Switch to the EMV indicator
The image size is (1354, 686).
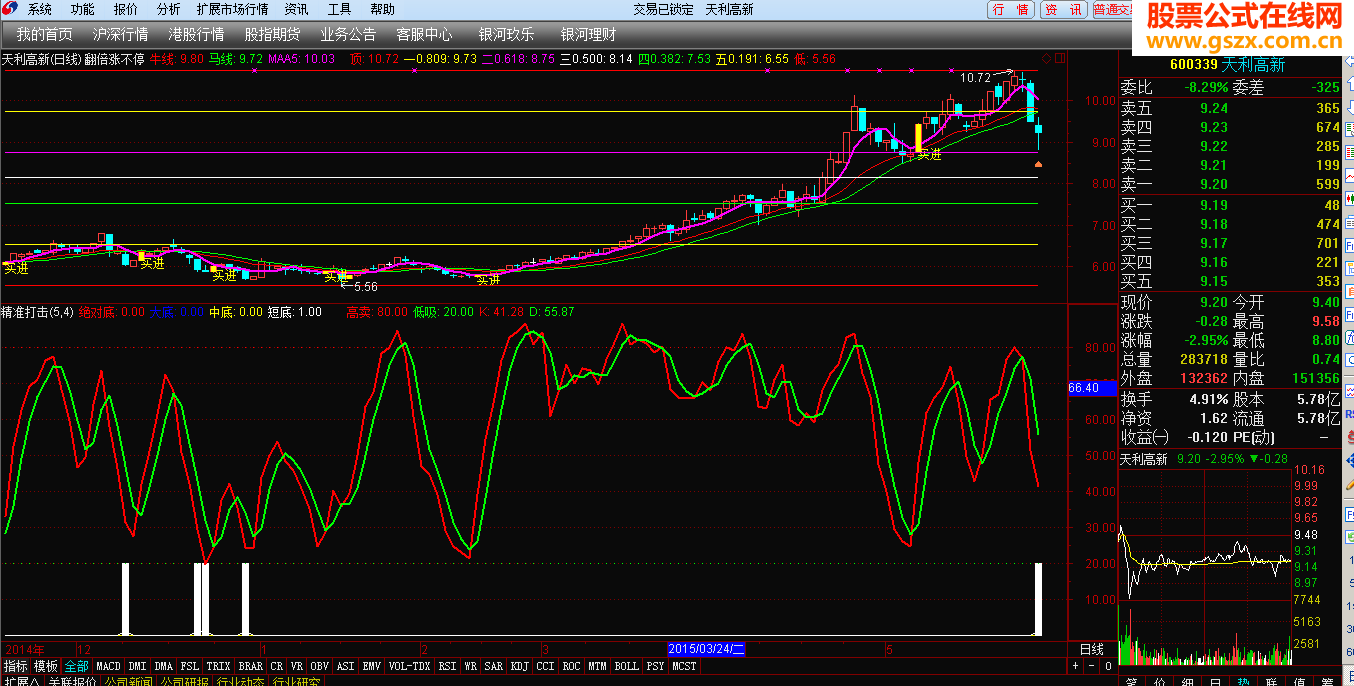tap(372, 666)
